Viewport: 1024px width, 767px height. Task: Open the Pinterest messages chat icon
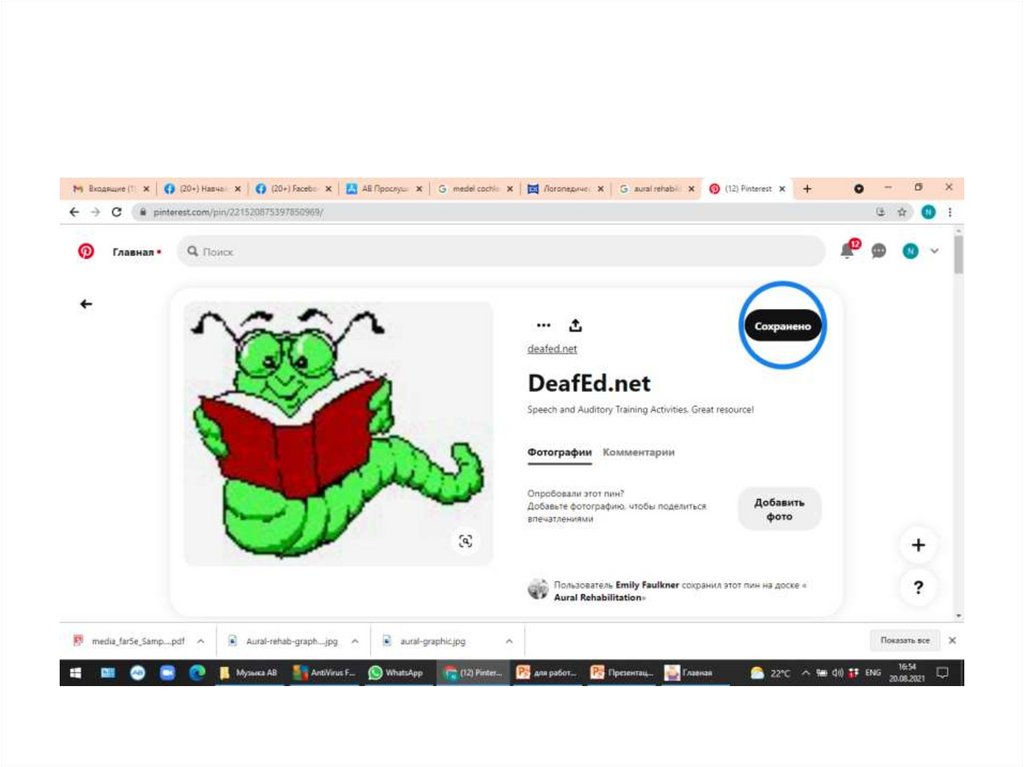[879, 251]
